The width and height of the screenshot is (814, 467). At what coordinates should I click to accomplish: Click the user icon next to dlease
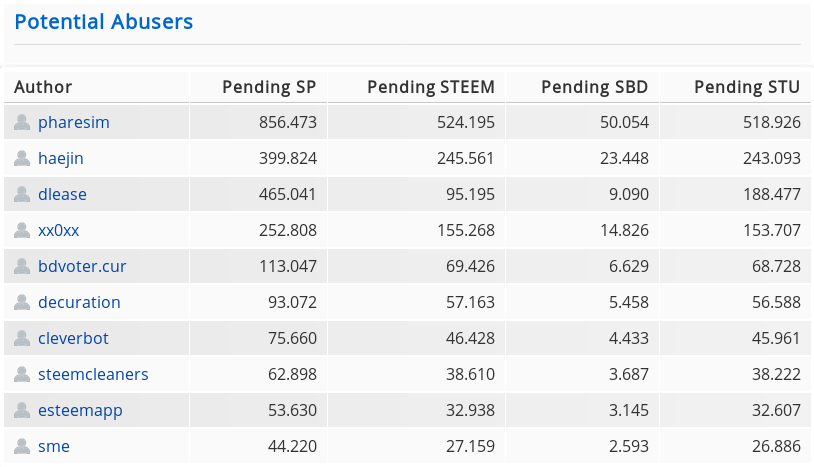[22, 194]
